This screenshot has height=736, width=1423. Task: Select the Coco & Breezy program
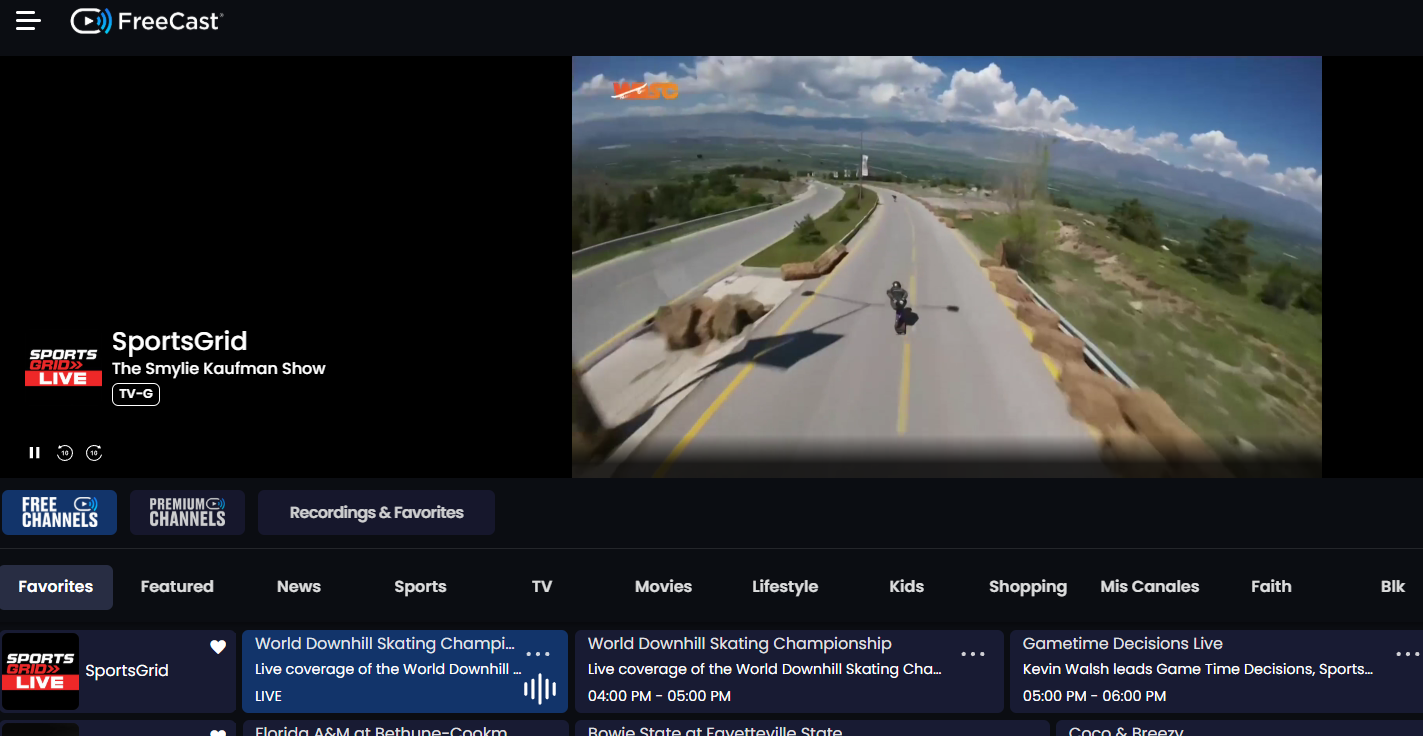pos(1239,728)
